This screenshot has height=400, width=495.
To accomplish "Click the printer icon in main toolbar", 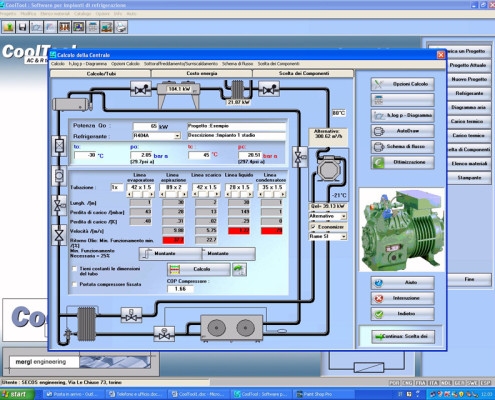I will click(121, 27).
